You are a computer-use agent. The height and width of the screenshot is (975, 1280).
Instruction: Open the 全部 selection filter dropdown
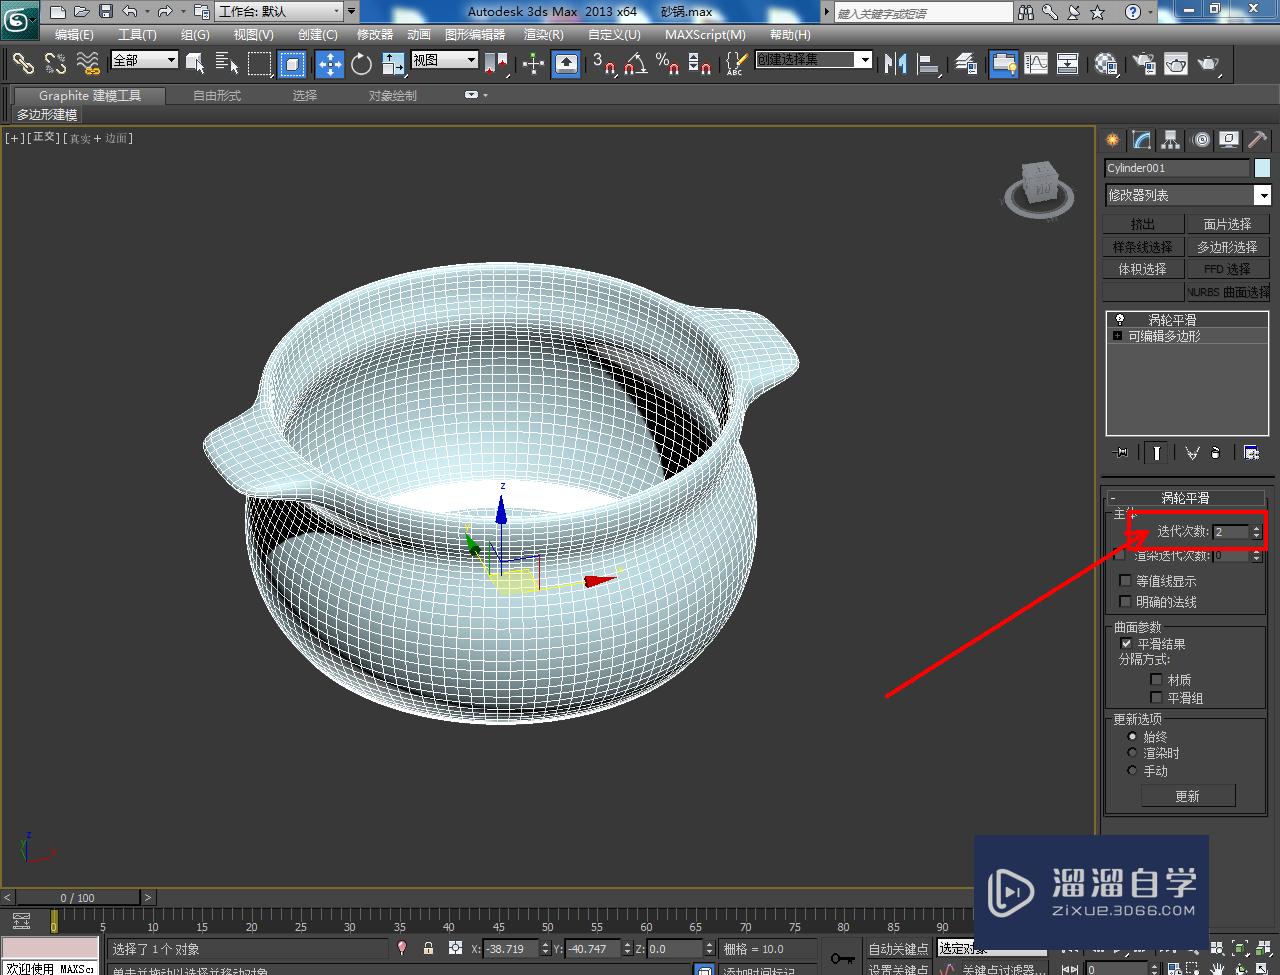pyautogui.click(x=143, y=60)
